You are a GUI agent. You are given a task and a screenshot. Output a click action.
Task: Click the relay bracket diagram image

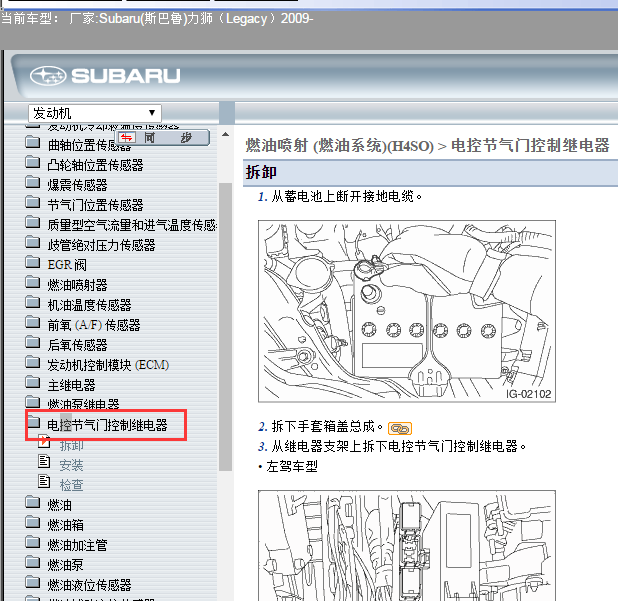(x=407, y=546)
